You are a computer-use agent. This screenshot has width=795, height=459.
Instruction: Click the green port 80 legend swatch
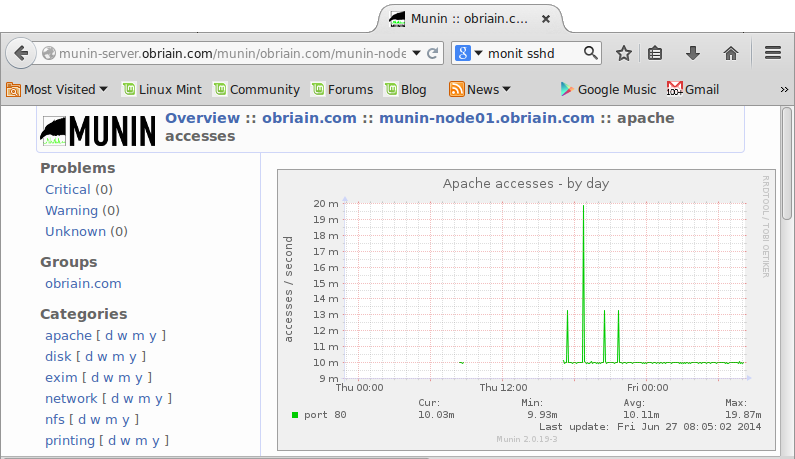coord(295,415)
